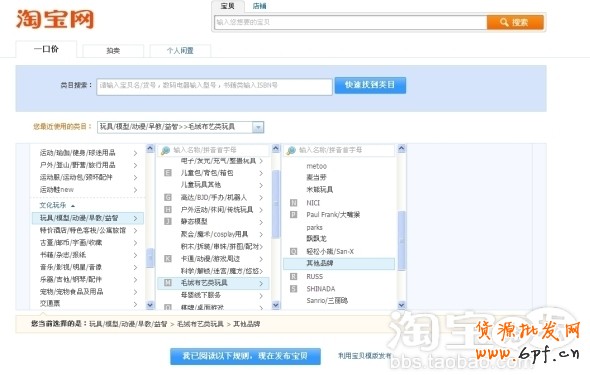Screen dimensions: 590x375
Task: Expand 静态模型 subcategory arrow
Action: [261, 222]
